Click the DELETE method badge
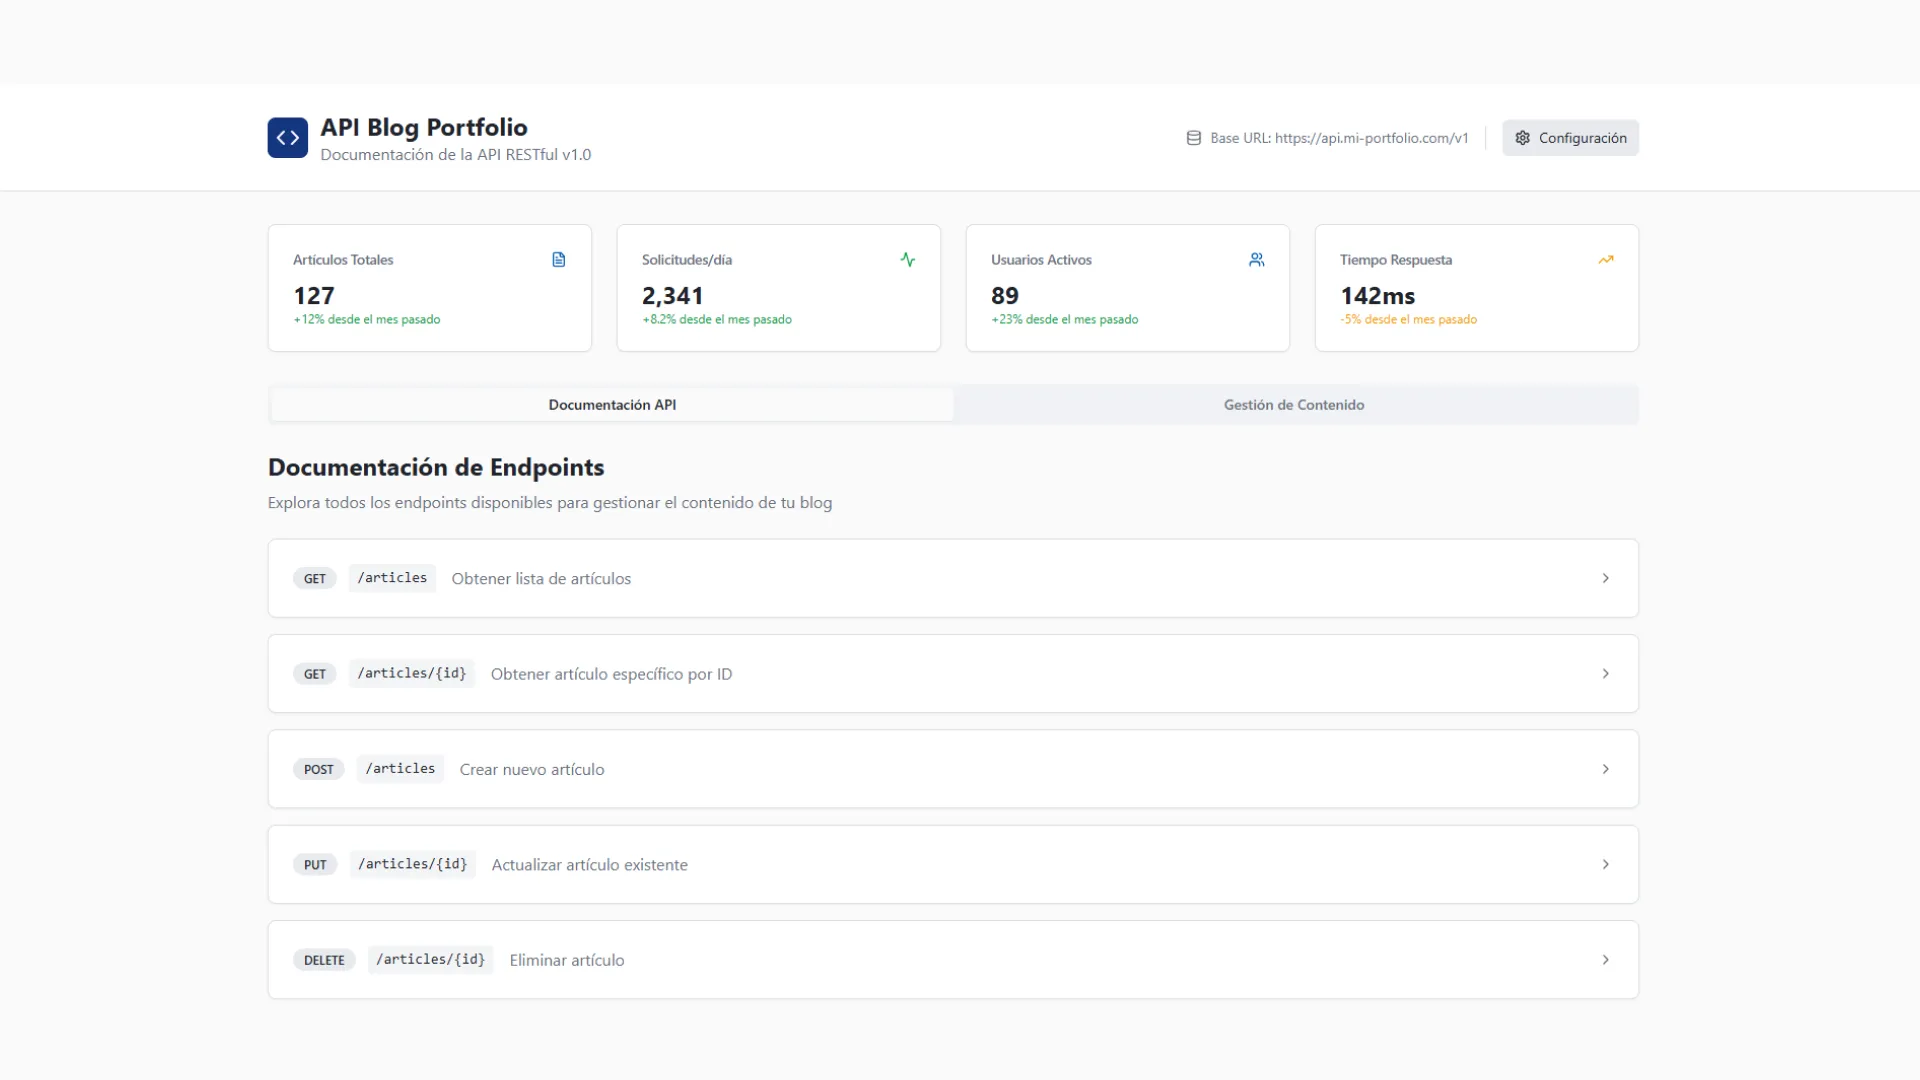 click(x=323, y=960)
